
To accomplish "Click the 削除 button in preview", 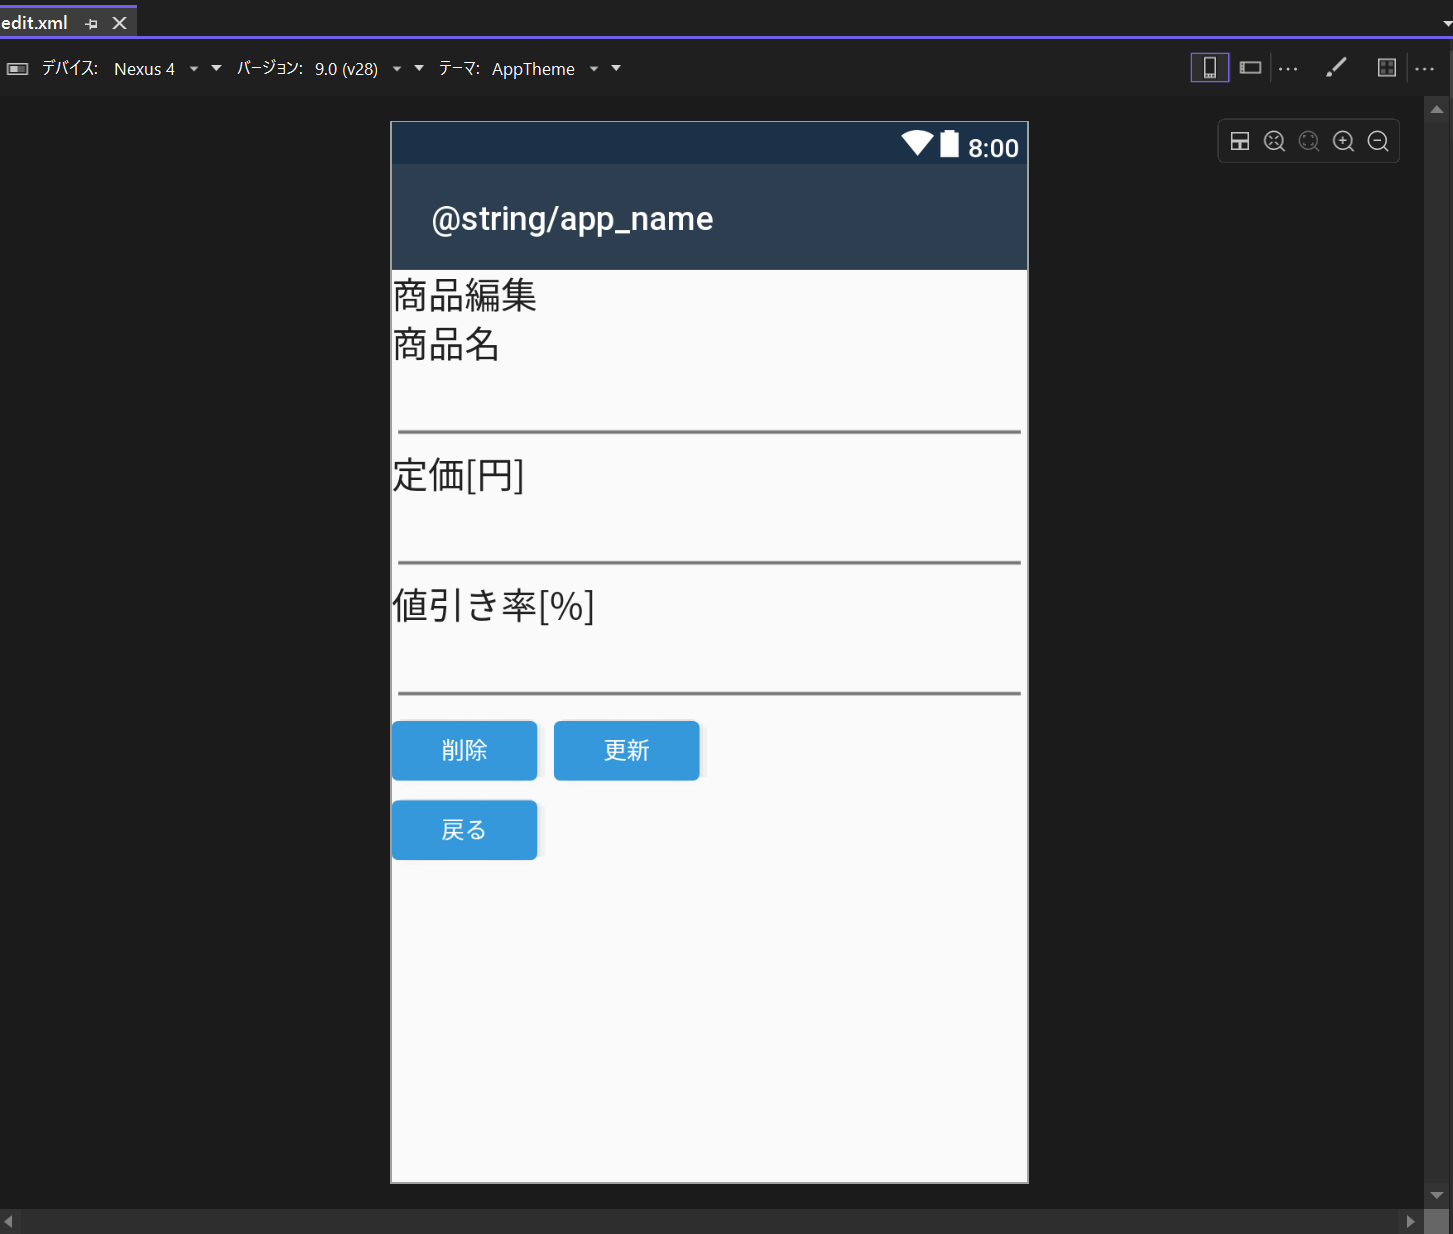I will point(464,750).
